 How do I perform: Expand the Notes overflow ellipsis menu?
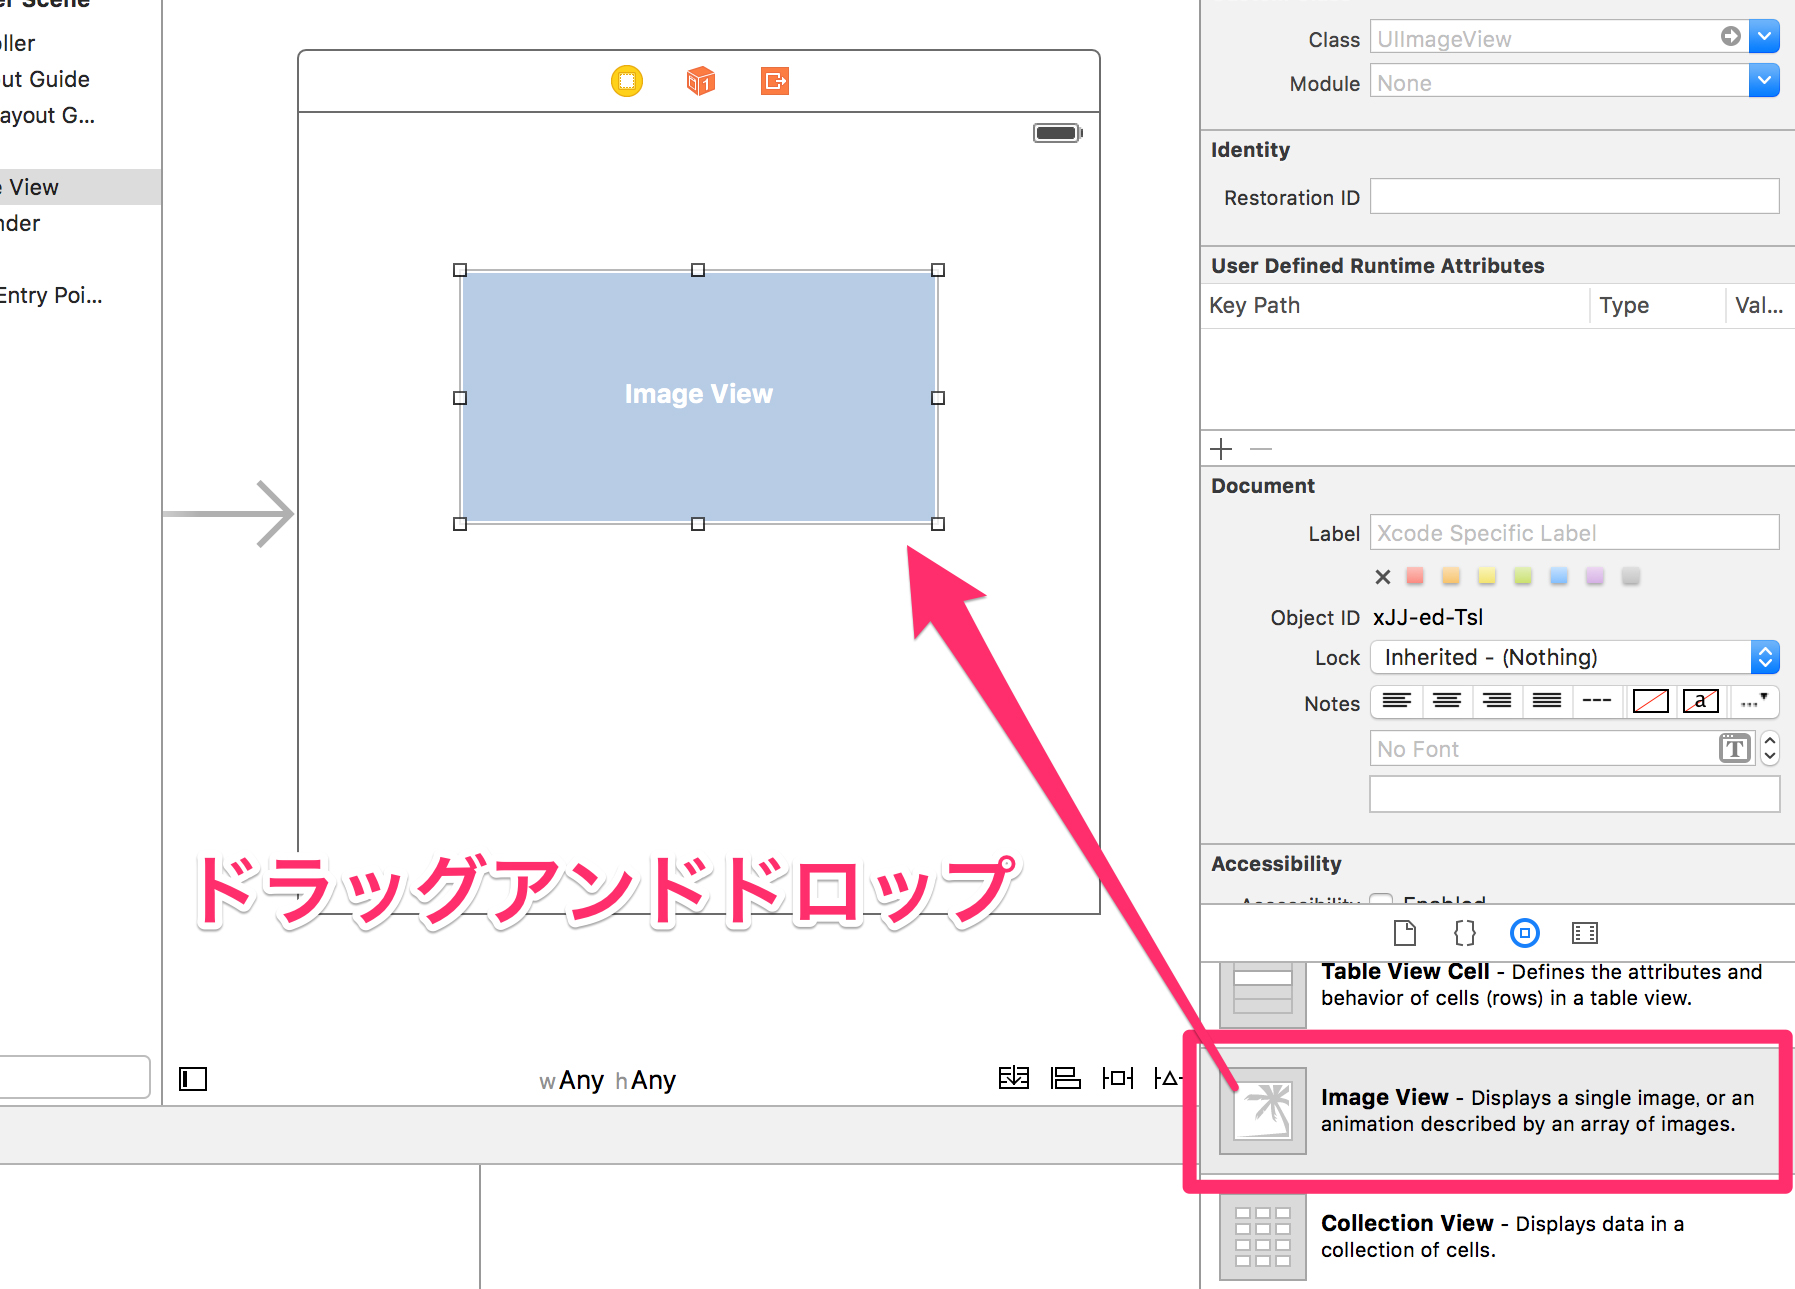tap(1755, 702)
